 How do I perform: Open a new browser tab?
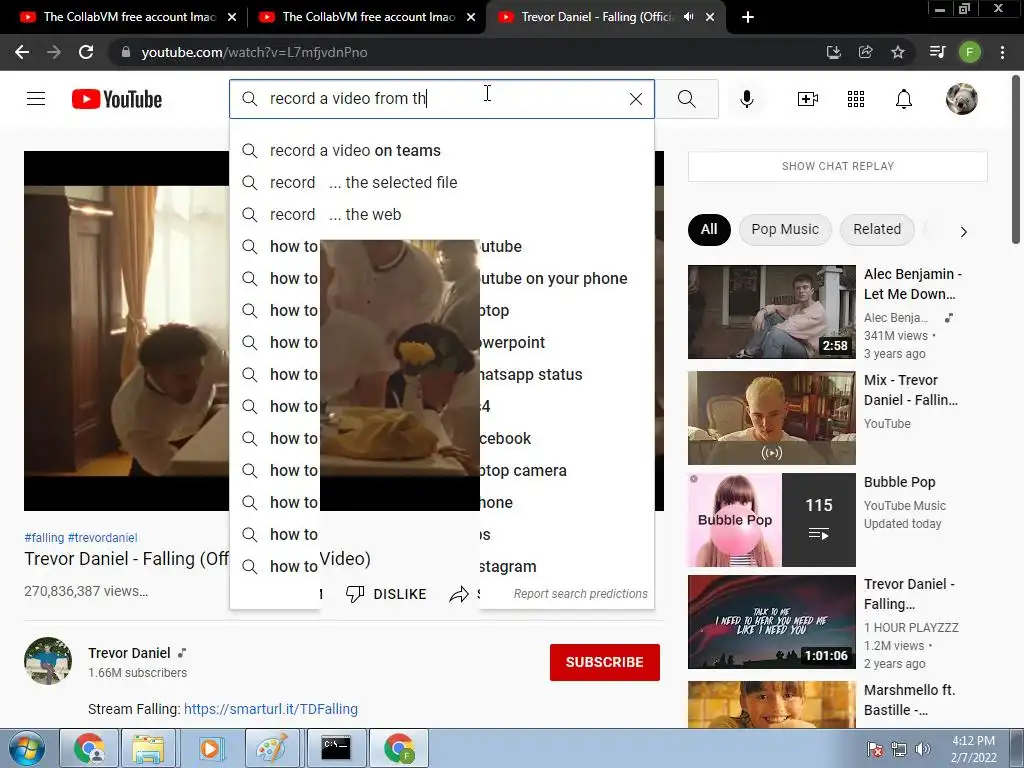pyautogui.click(x=748, y=17)
